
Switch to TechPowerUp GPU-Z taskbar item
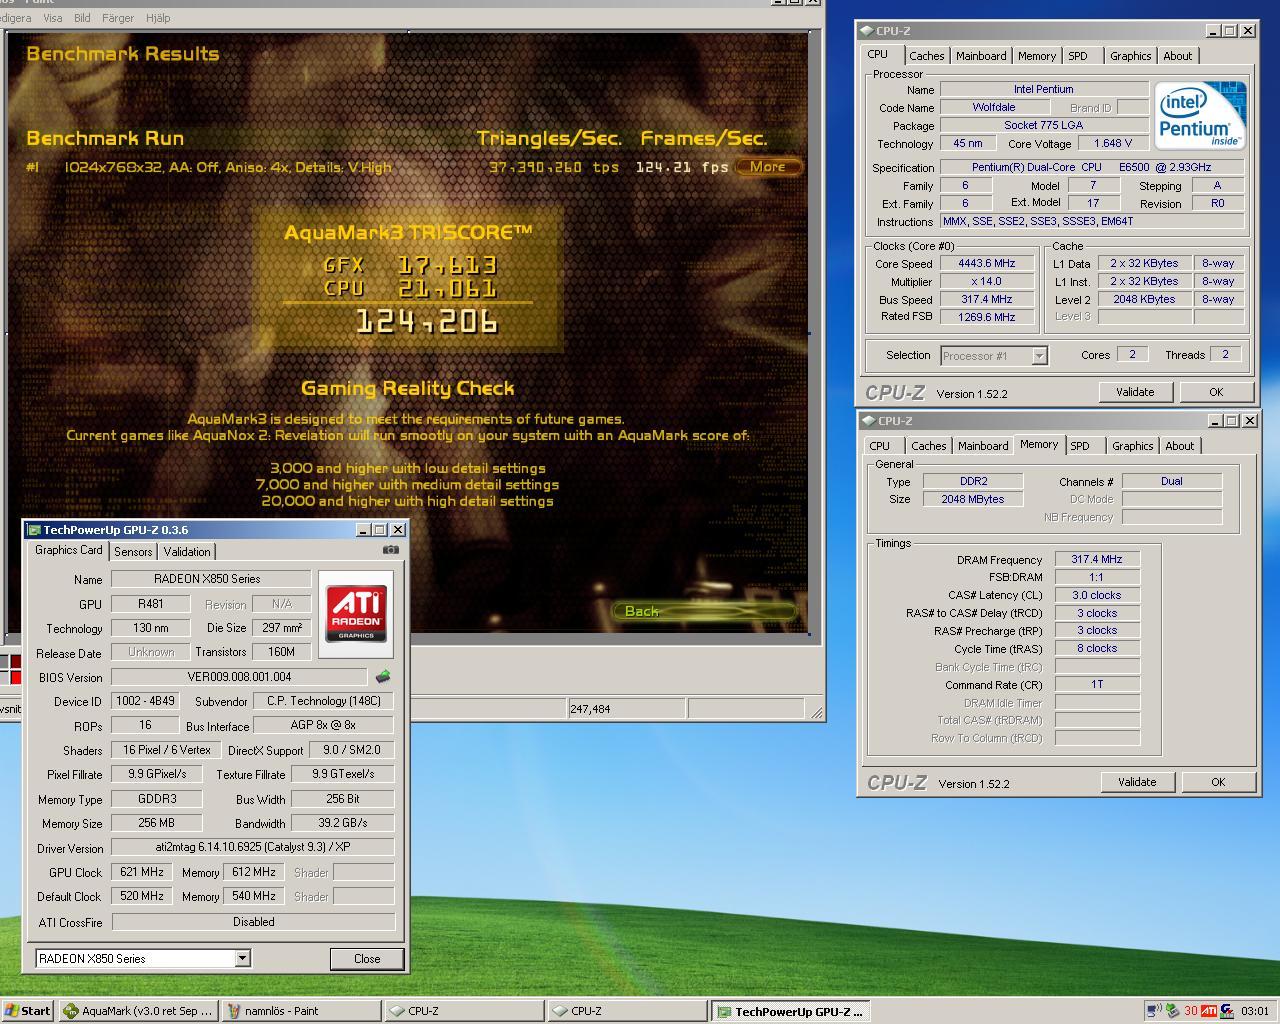[790, 1011]
